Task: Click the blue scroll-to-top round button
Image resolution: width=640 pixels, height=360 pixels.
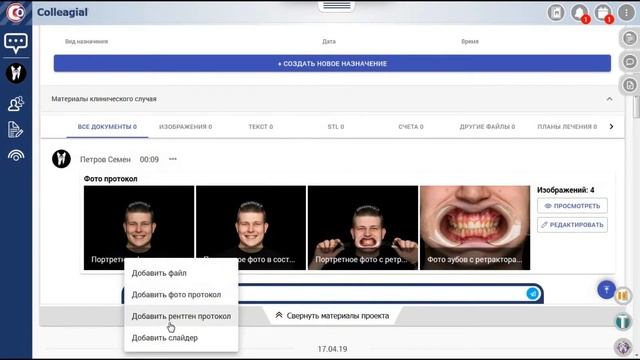Action: pos(606,289)
